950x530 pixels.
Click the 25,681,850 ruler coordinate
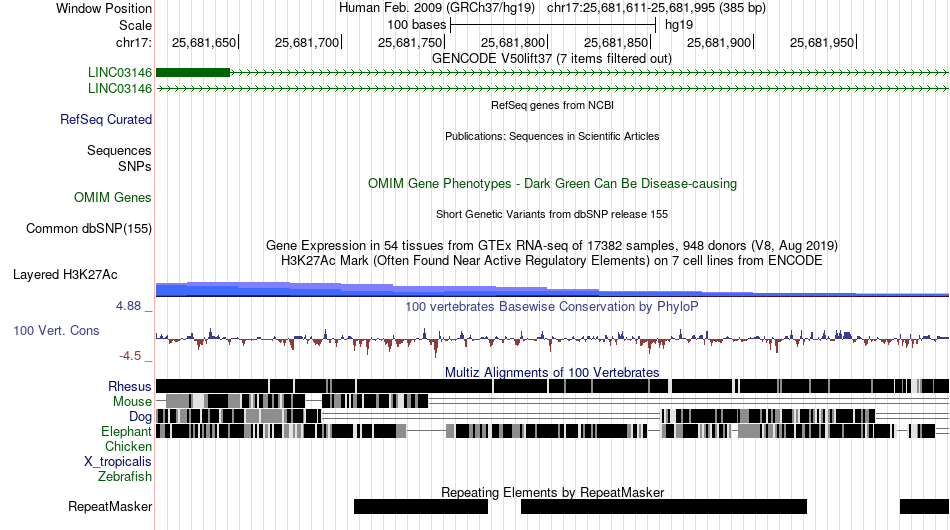[x=616, y=42]
